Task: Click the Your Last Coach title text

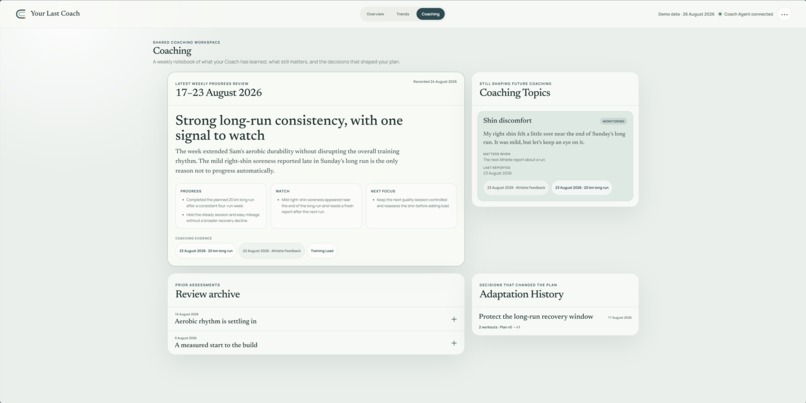Action: coord(55,14)
